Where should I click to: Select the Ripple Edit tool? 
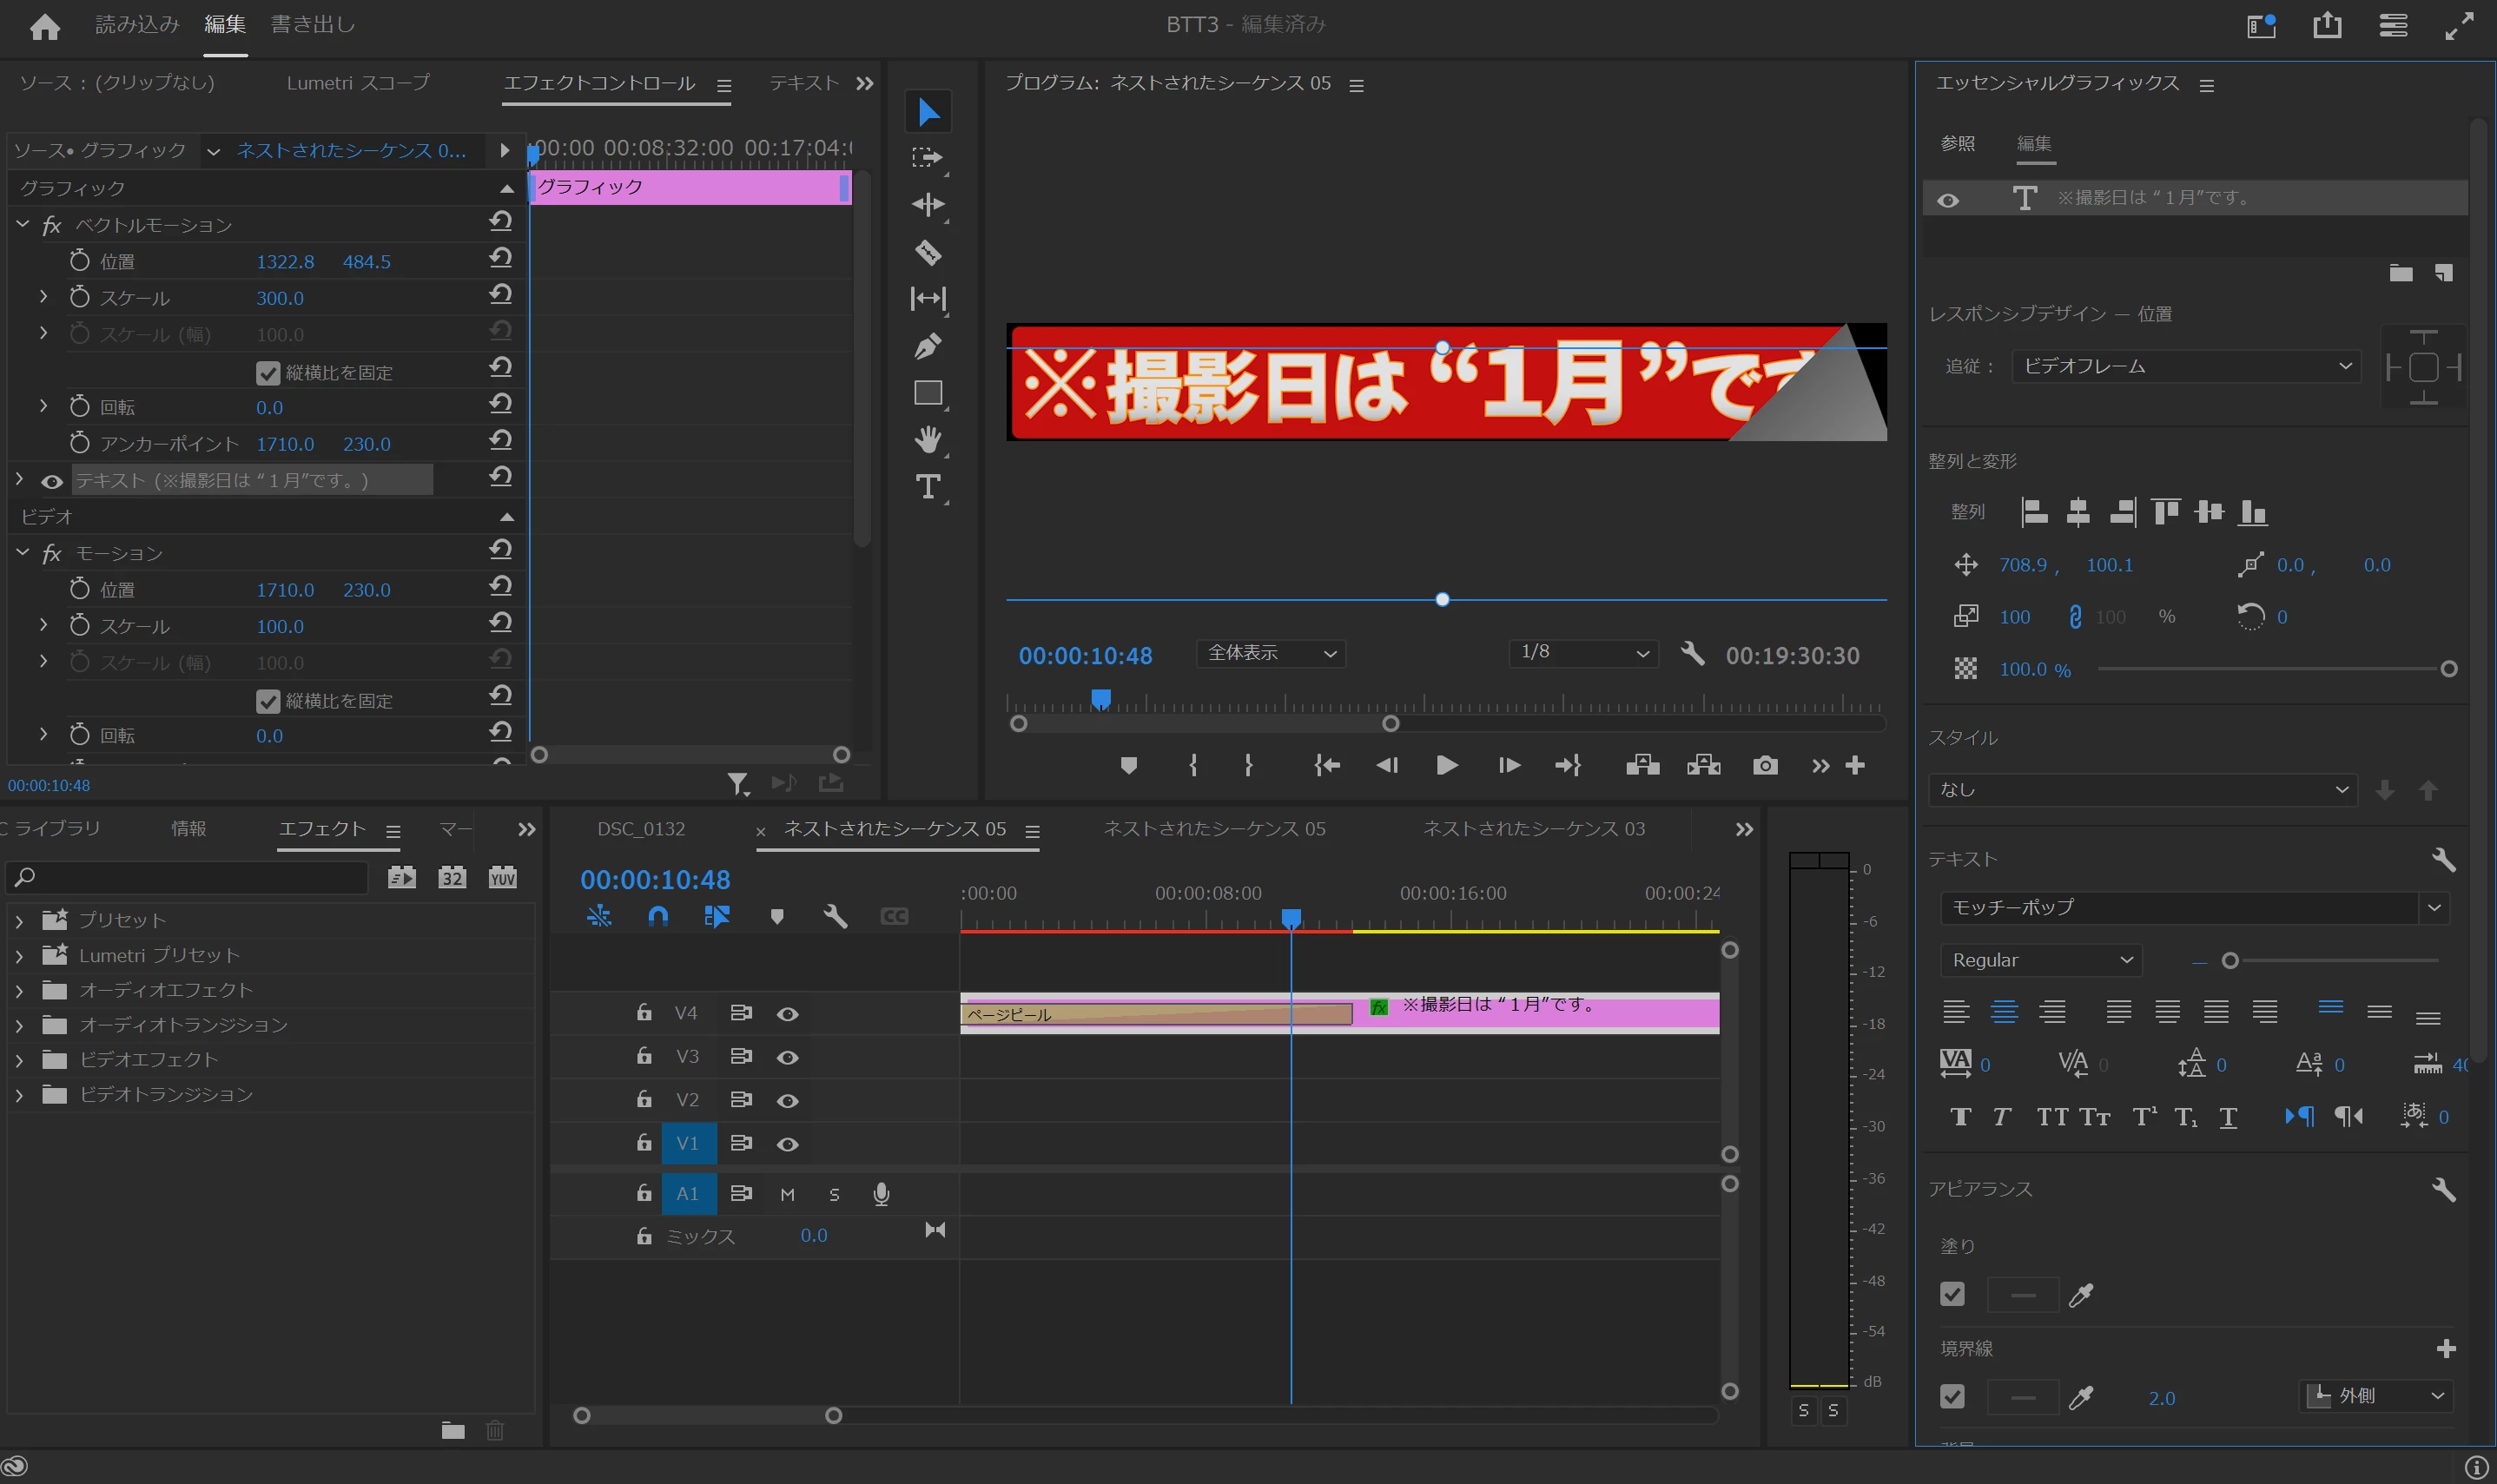click(x=928, y=205)
